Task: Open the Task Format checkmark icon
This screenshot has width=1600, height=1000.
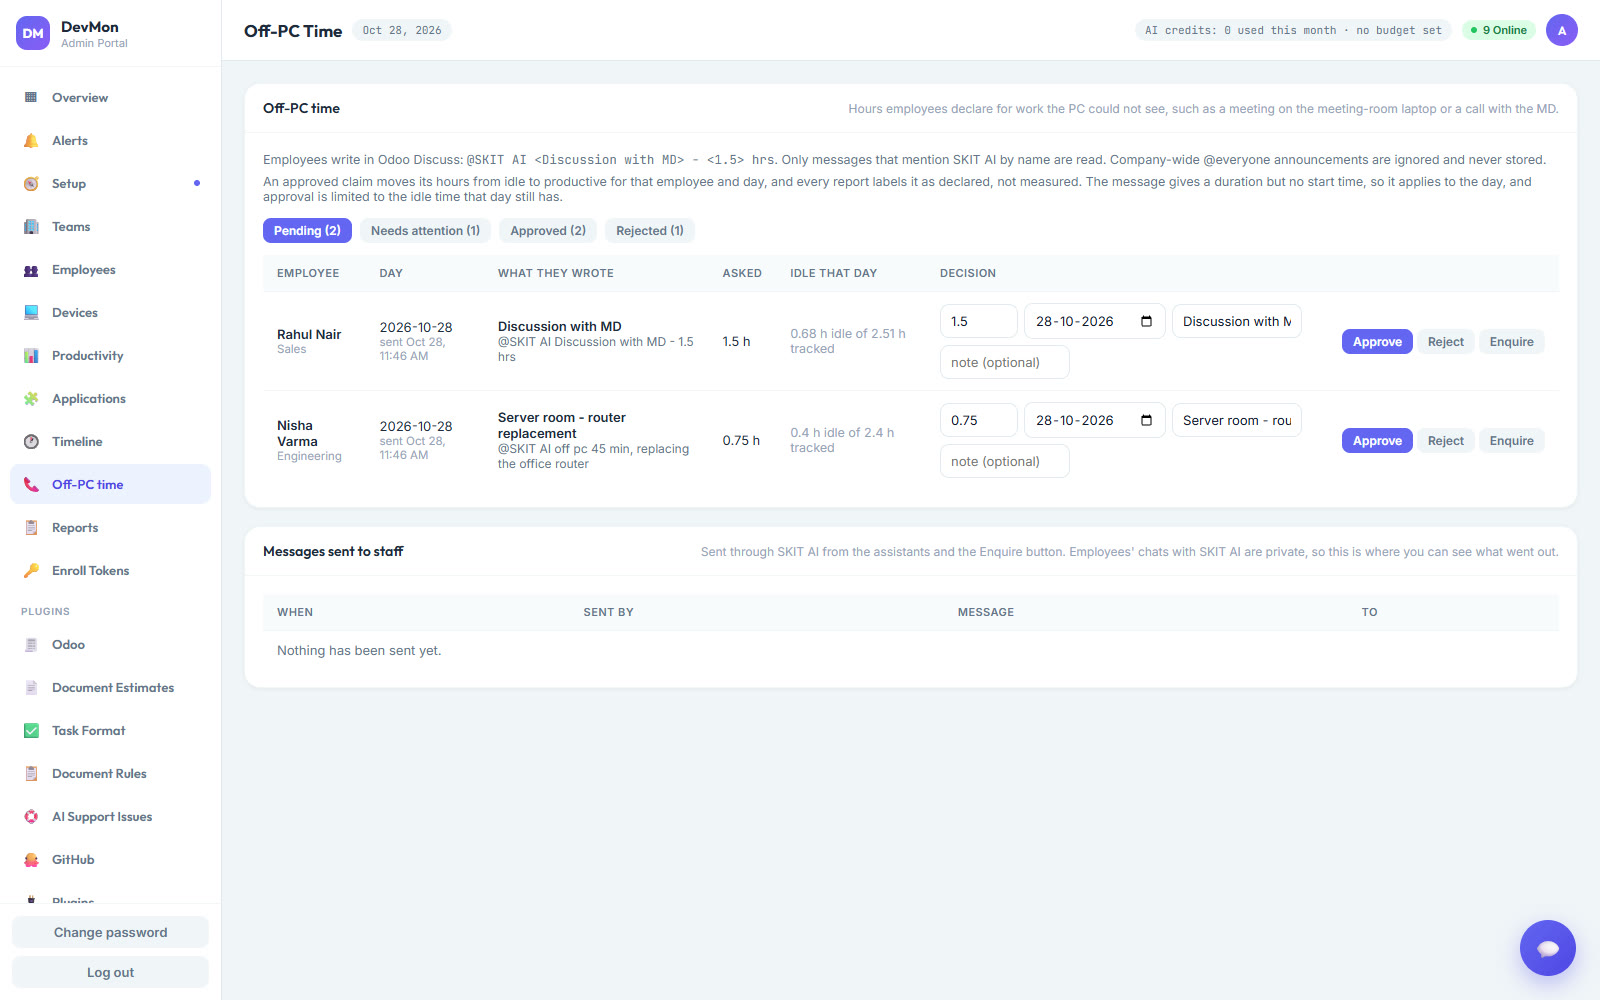Action: point(31,731)
